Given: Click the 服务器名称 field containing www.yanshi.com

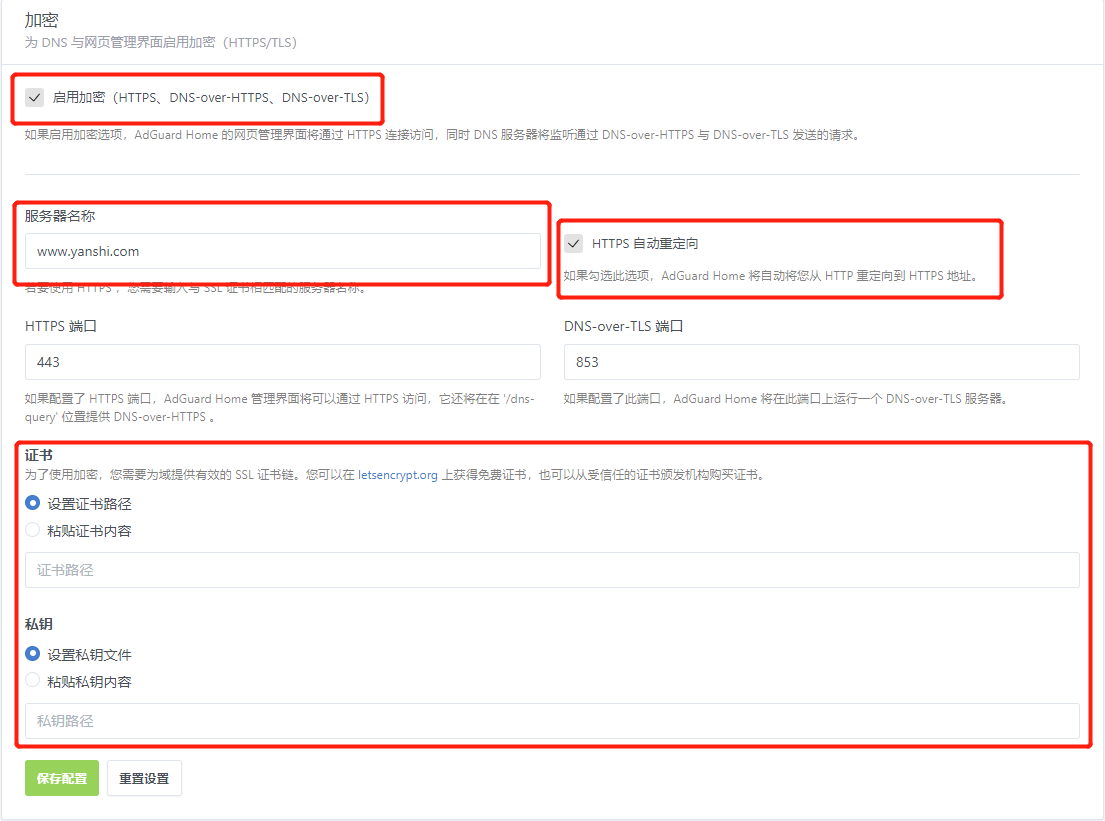Looking at the screenshot, I should 282,252.
